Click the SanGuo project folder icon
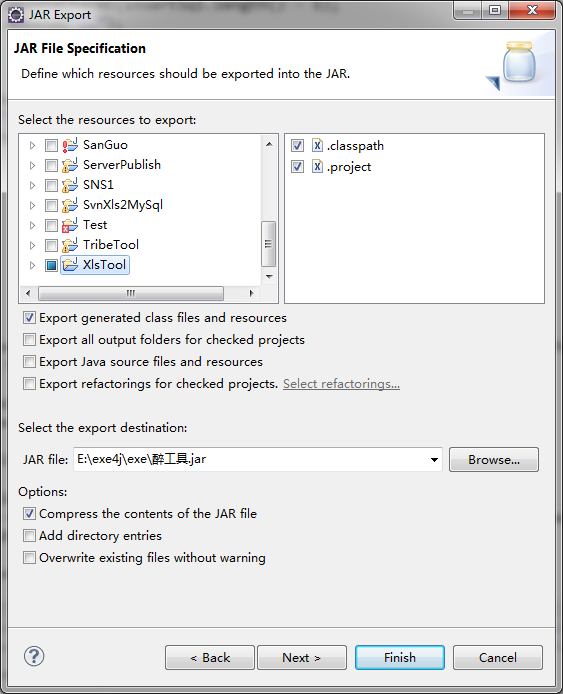The width and height of the screenshot is (563, 694). [x=70, y=145]
